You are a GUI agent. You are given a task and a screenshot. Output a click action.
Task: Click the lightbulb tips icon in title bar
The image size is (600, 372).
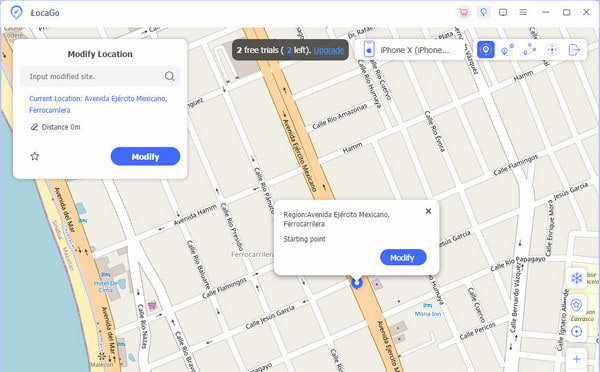coord(484,13)
